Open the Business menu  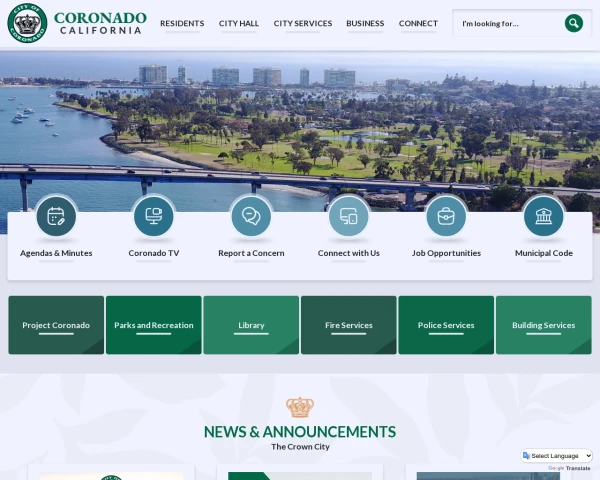point(365,23)
